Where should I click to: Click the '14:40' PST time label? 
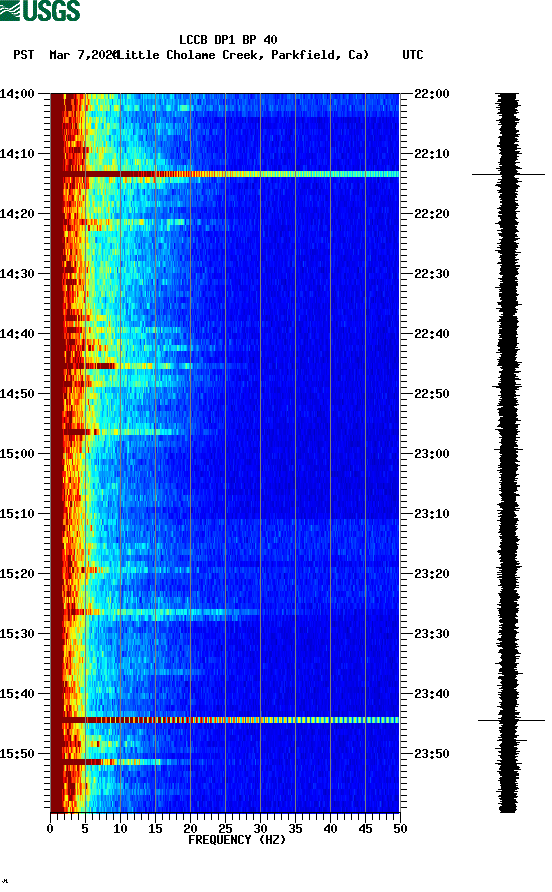(x=17, y=333)
